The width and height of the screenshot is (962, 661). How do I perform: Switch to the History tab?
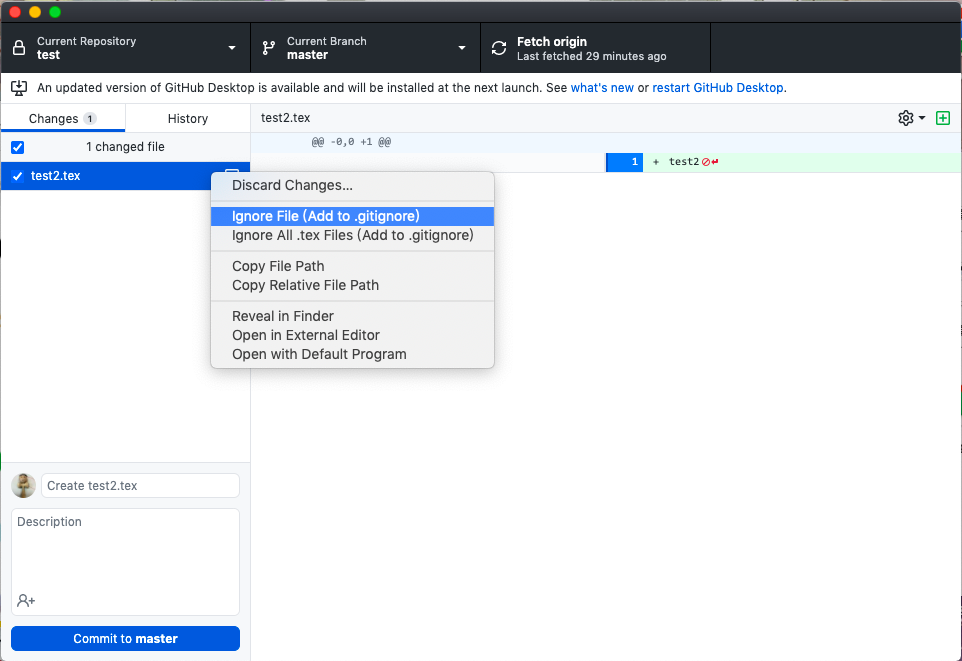(x=187, y=118)
